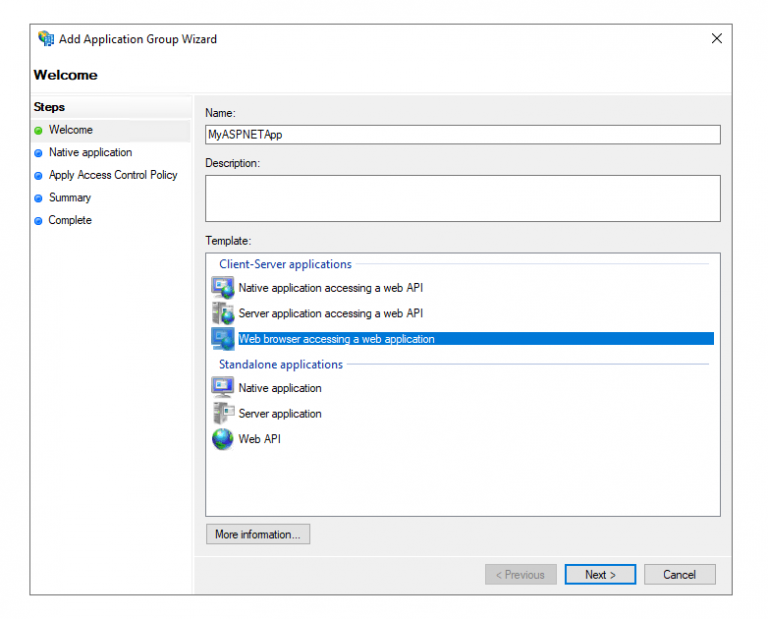
Task: Click the wizard icon in title bar
Action: pos(46,39)
